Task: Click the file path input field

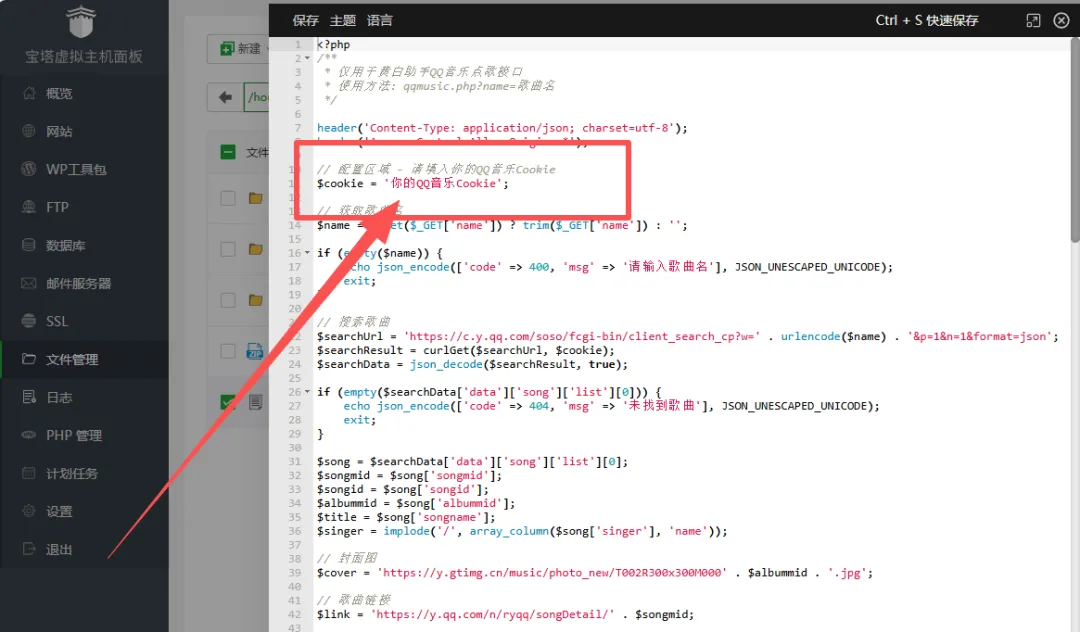Action: click(256, 97)
